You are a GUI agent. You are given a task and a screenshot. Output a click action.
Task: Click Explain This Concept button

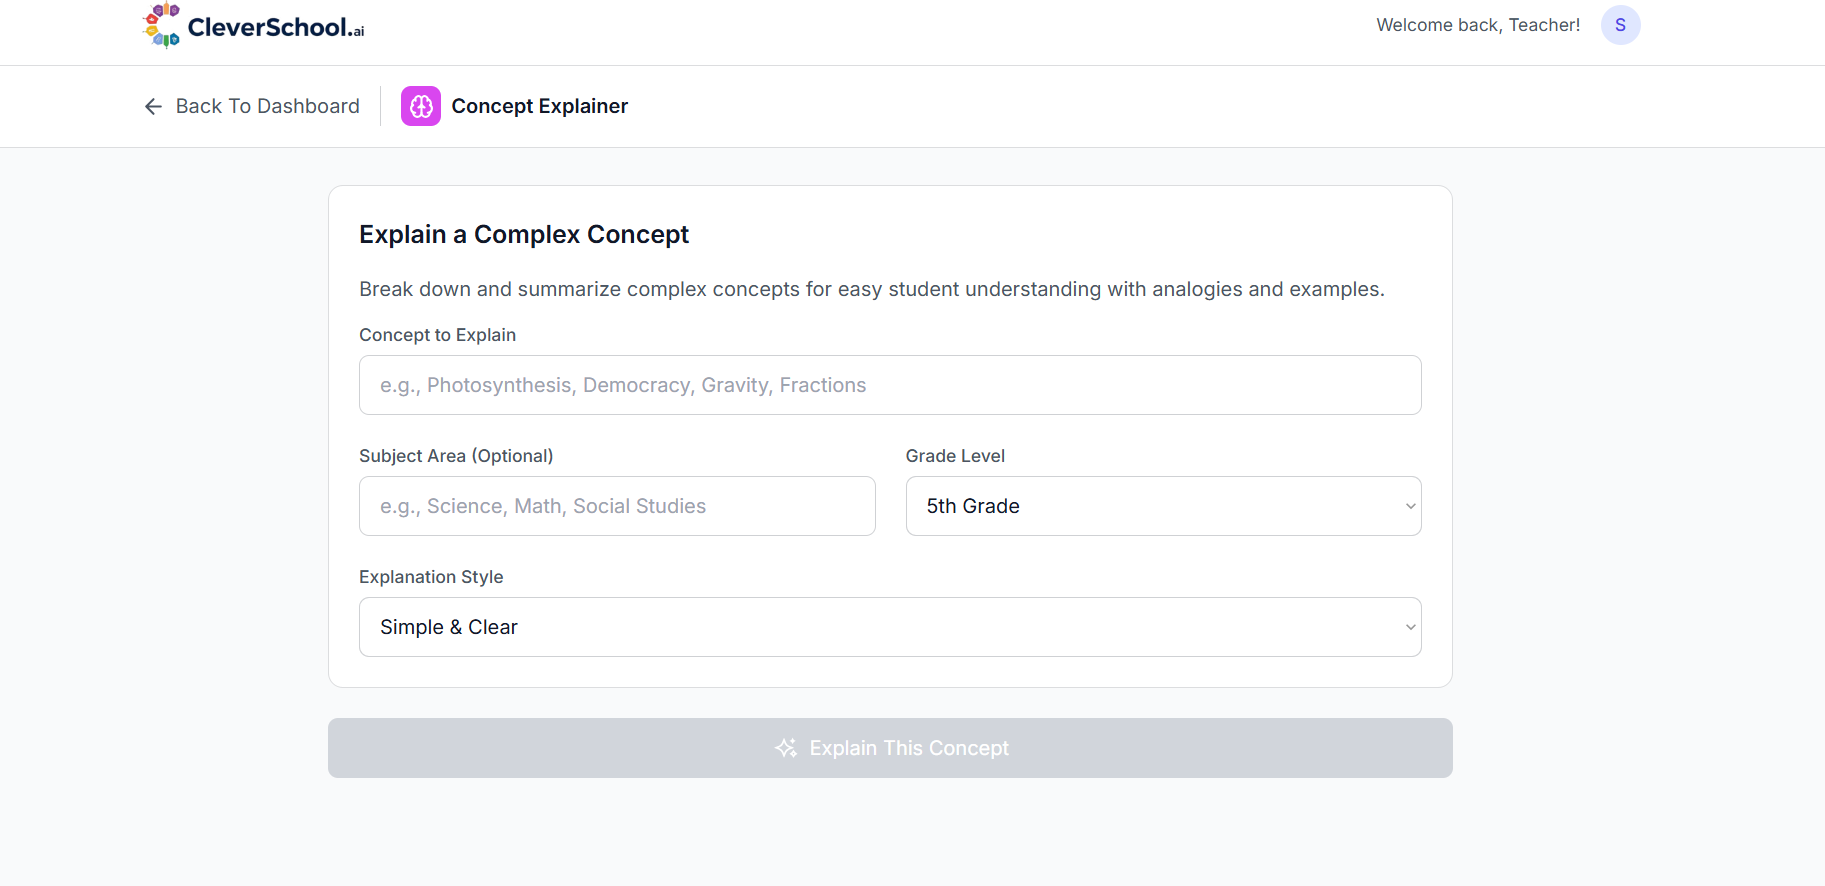[890, 748]
